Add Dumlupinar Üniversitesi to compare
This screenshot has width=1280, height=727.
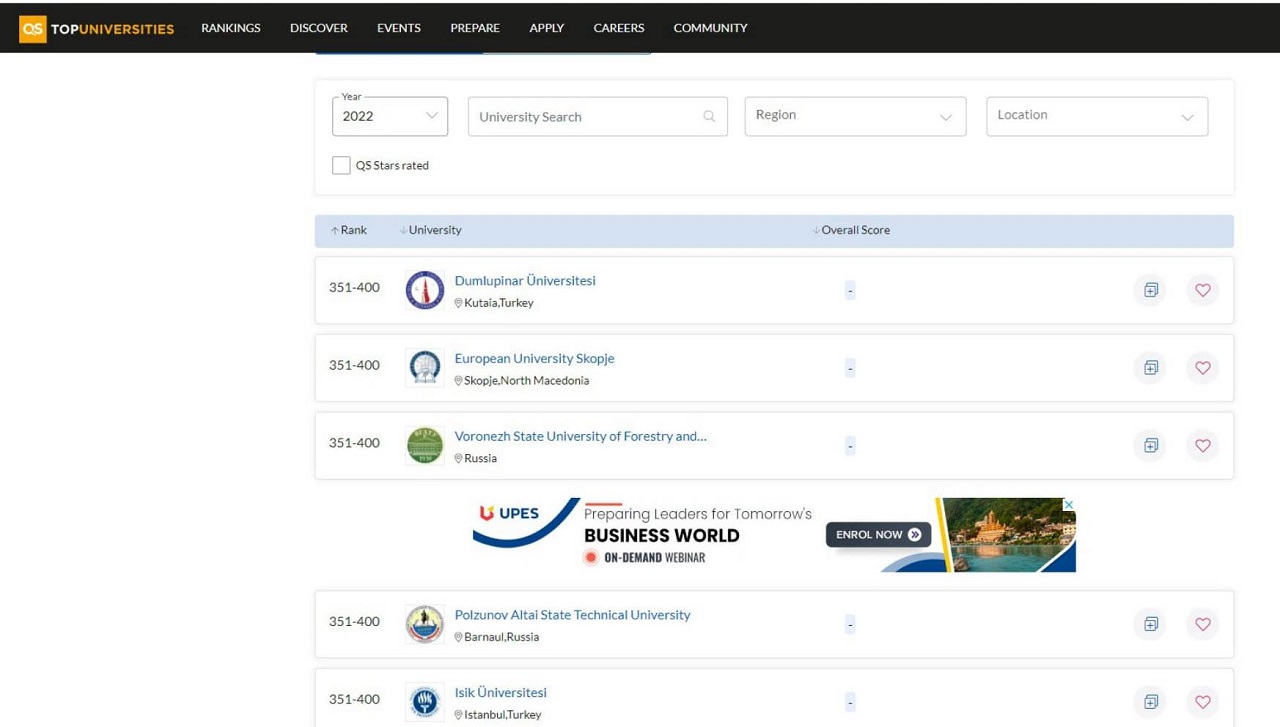click(1151, 290)
